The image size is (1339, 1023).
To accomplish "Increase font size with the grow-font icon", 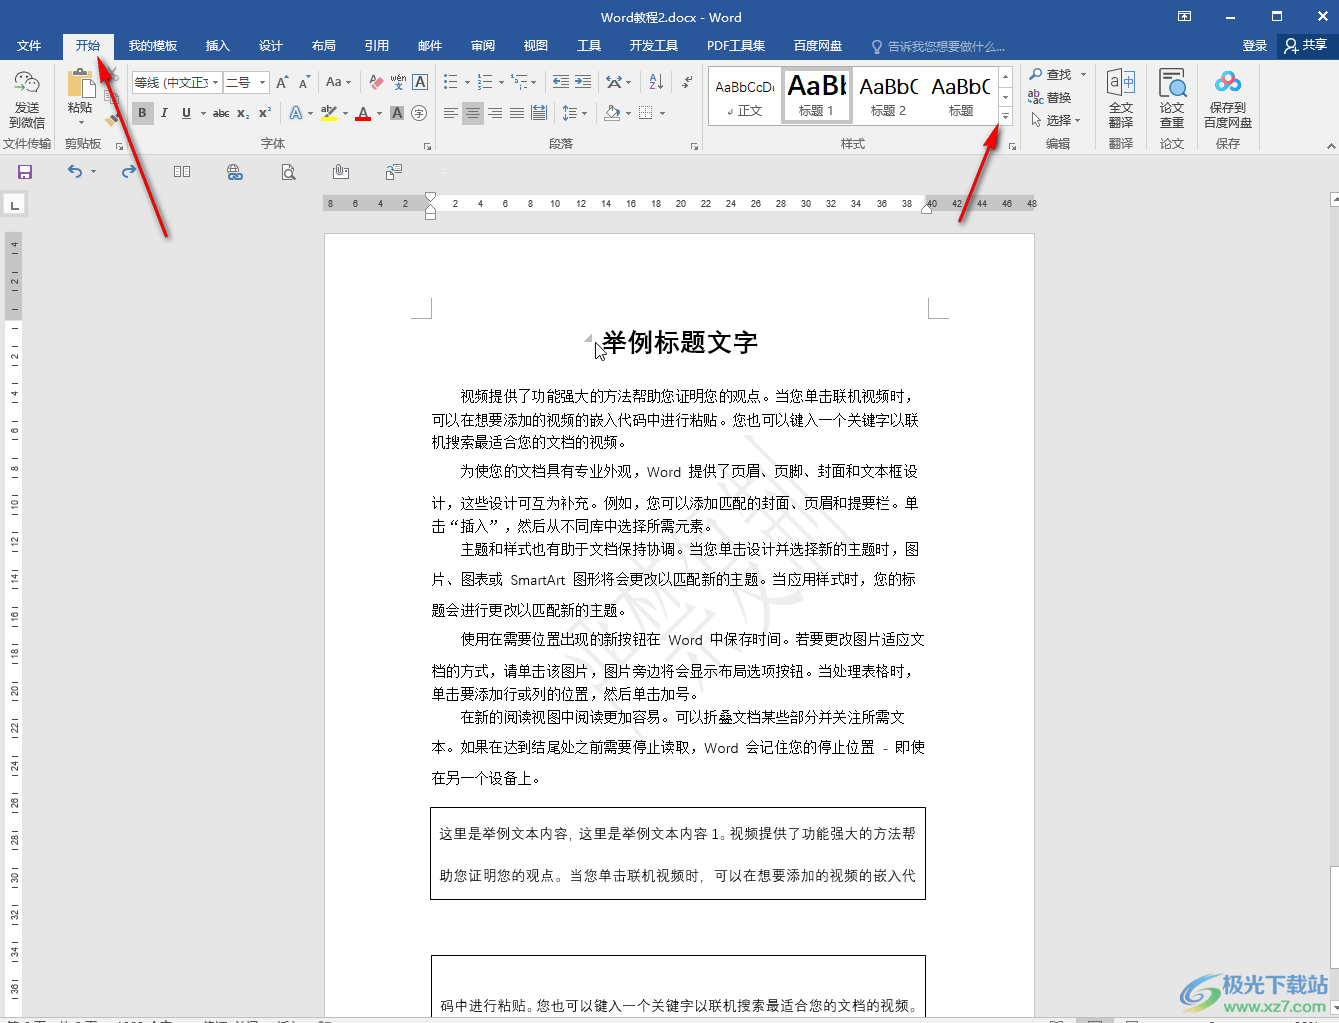I will tap(282, 82).
